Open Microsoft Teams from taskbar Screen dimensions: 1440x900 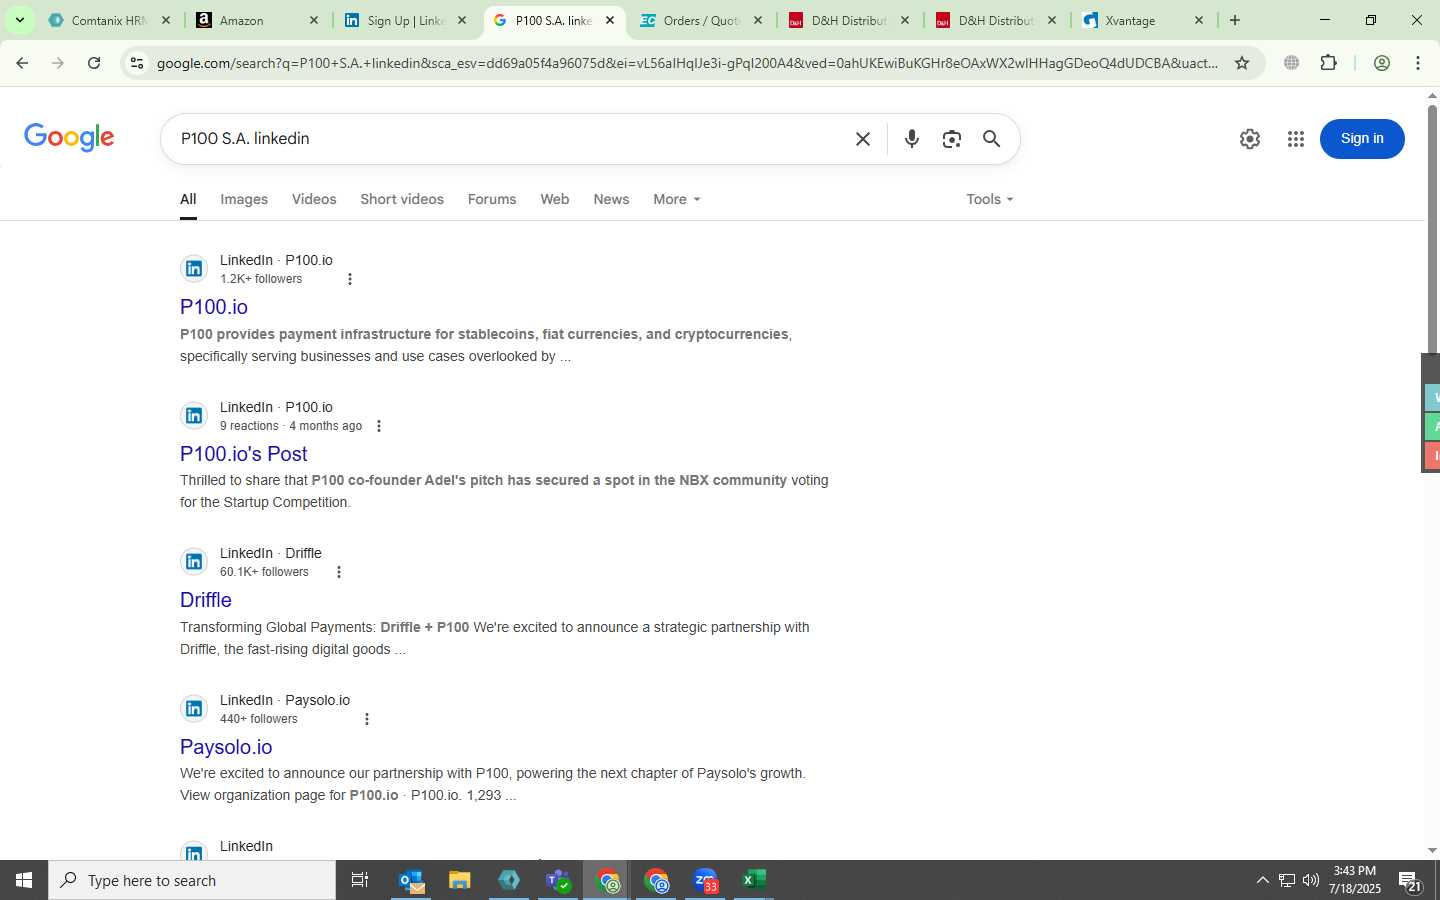557,880
